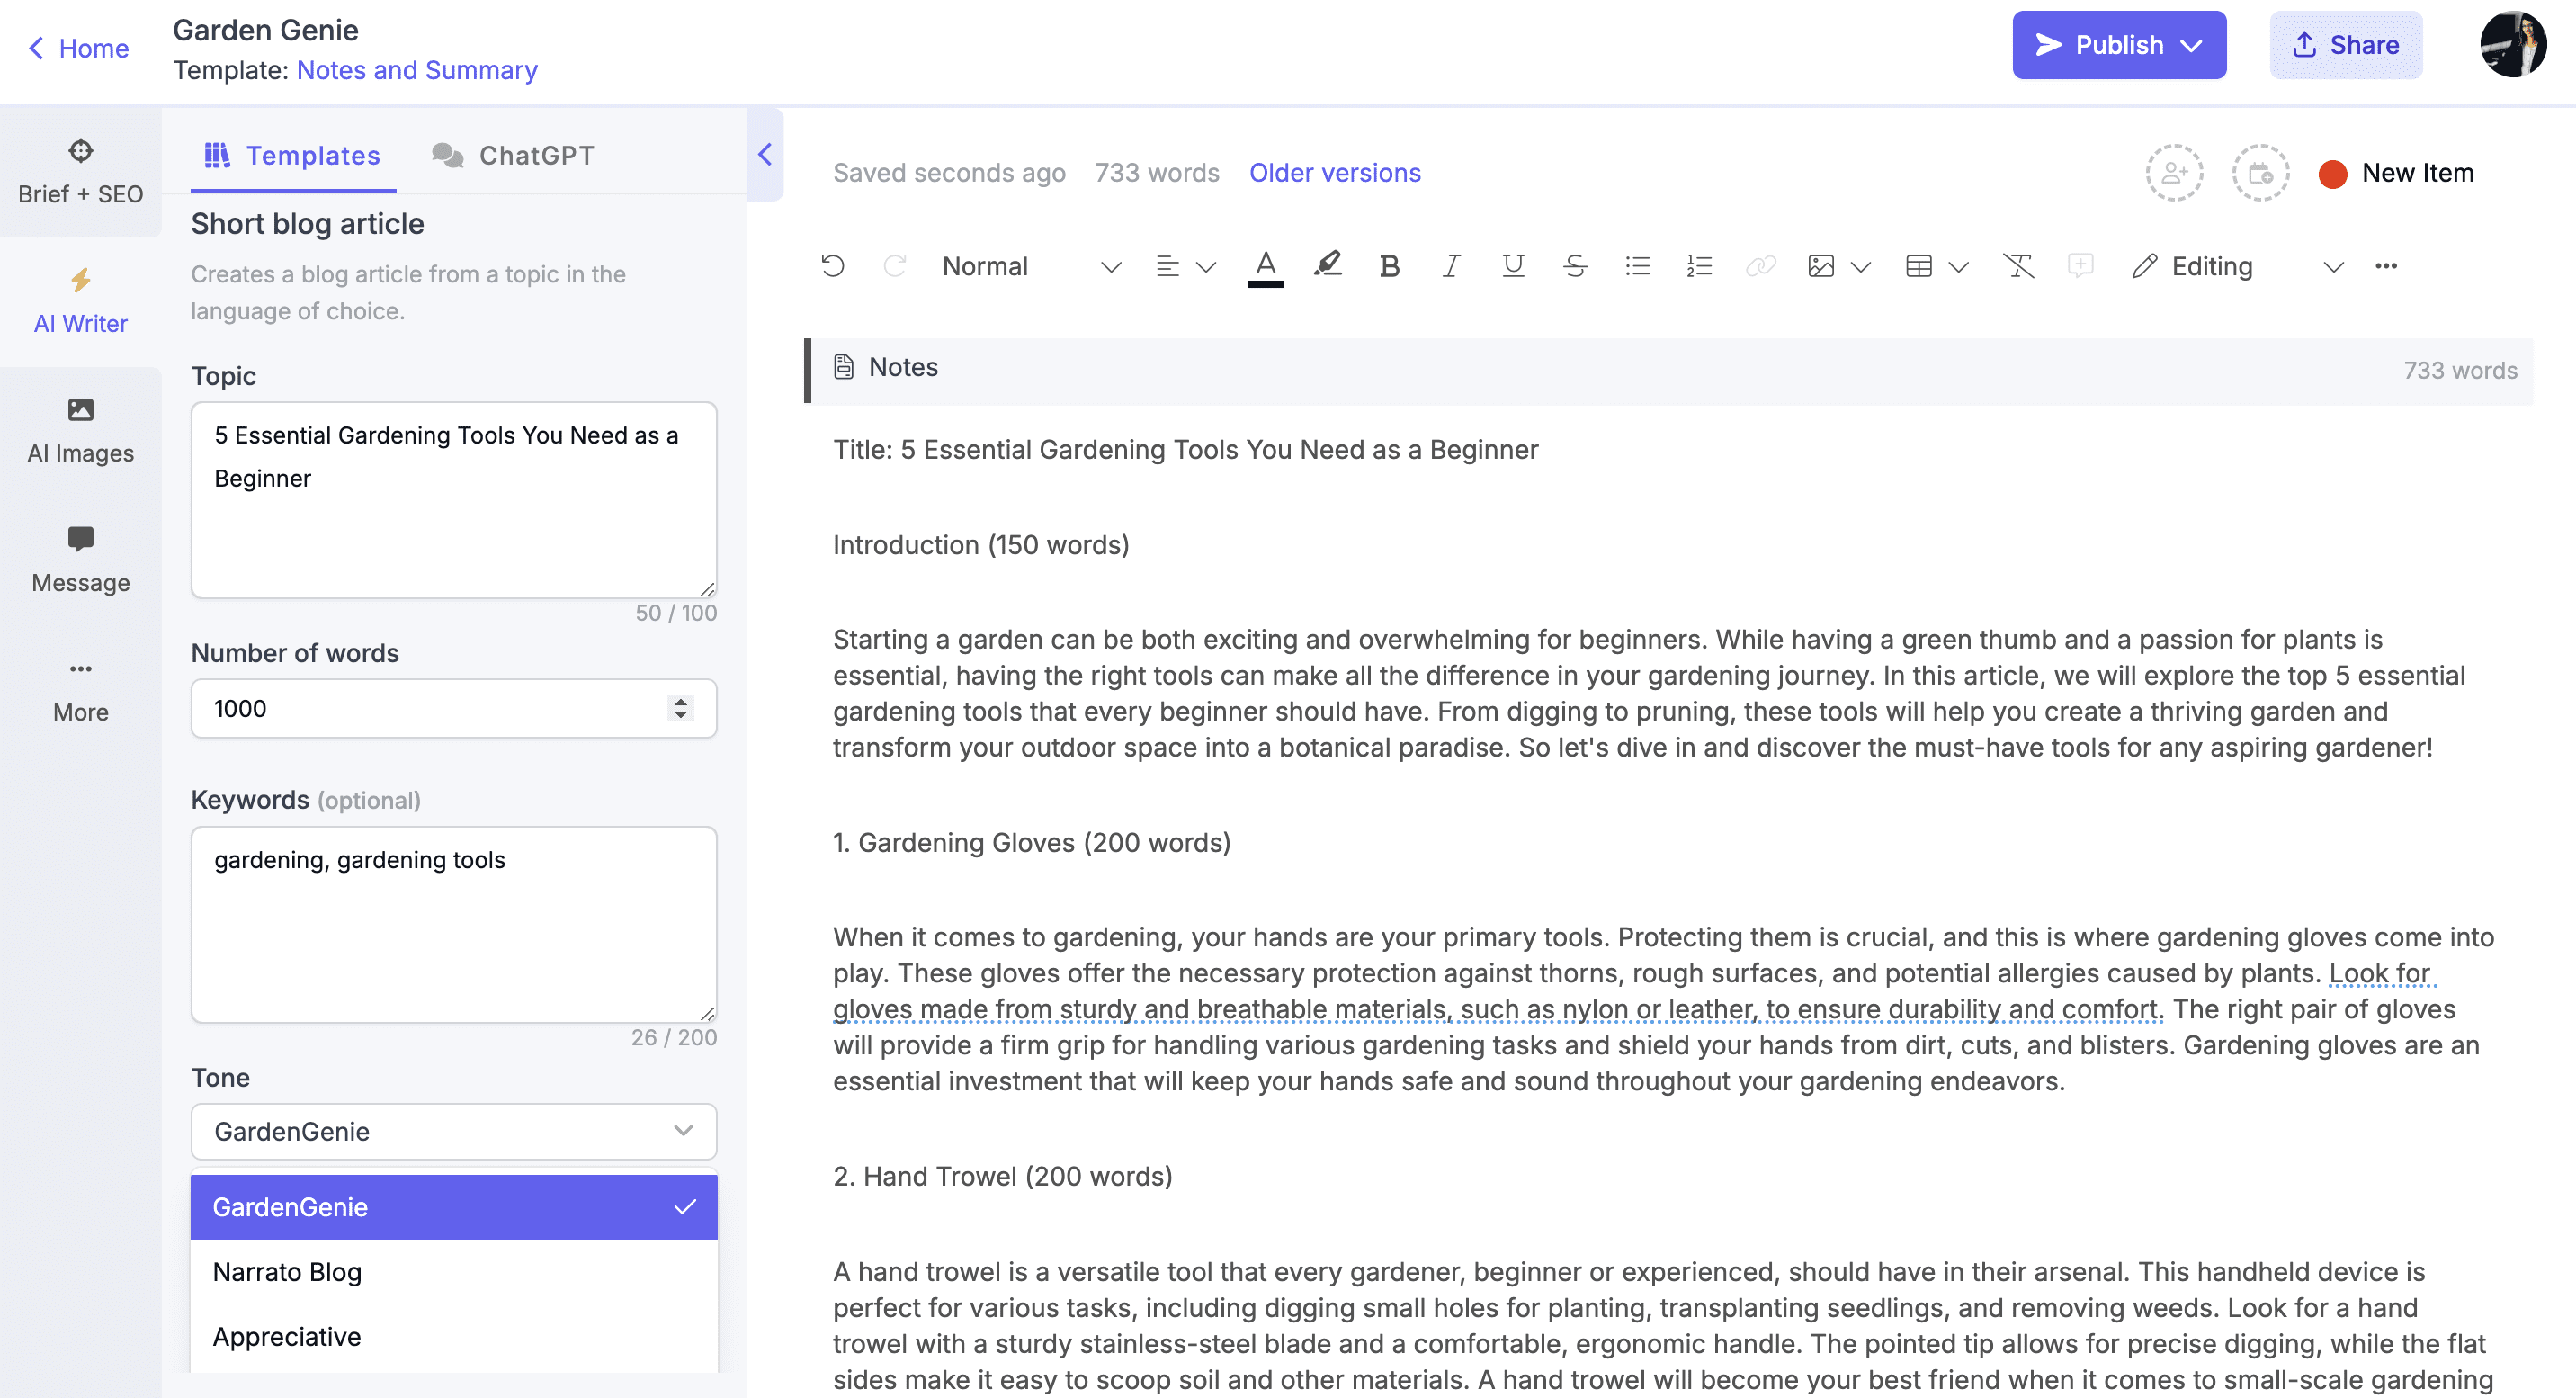Image resolution: width=2576 pixels, height=1398 pixels.
Task: Open the text color picker icon
Action: (1265, 267)
